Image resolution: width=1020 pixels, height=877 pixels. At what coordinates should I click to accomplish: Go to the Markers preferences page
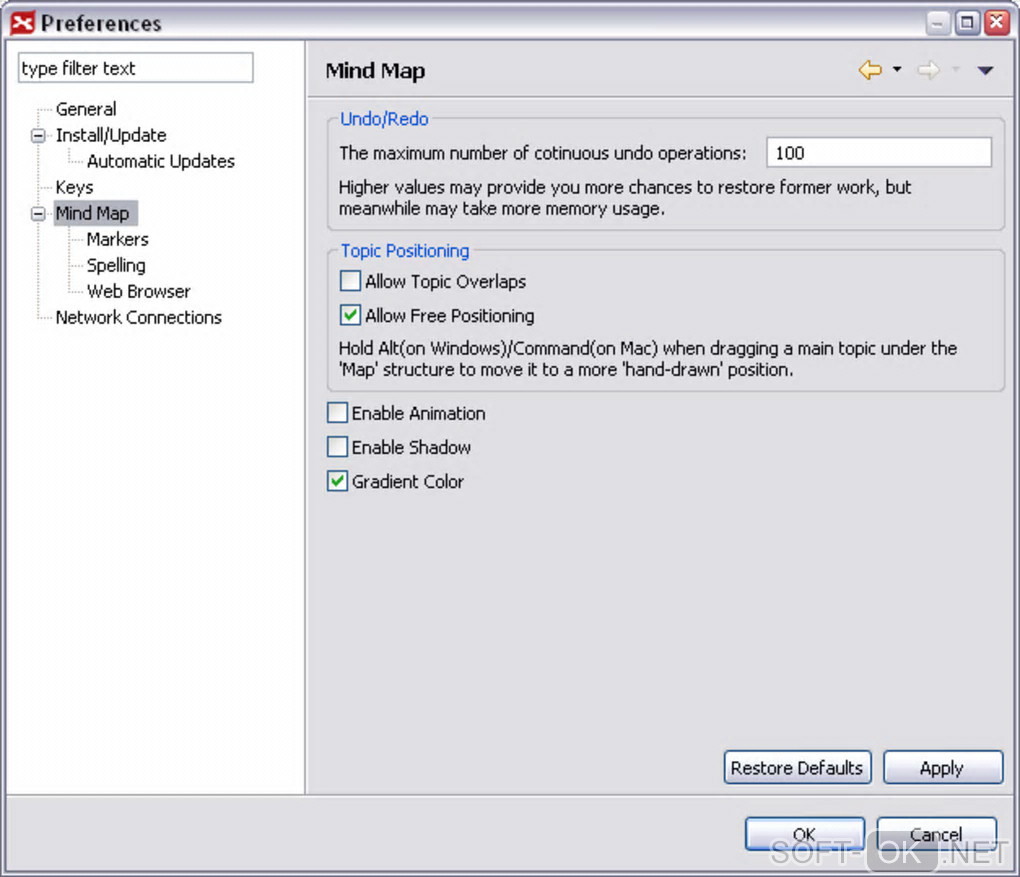(x=117, y=240)
